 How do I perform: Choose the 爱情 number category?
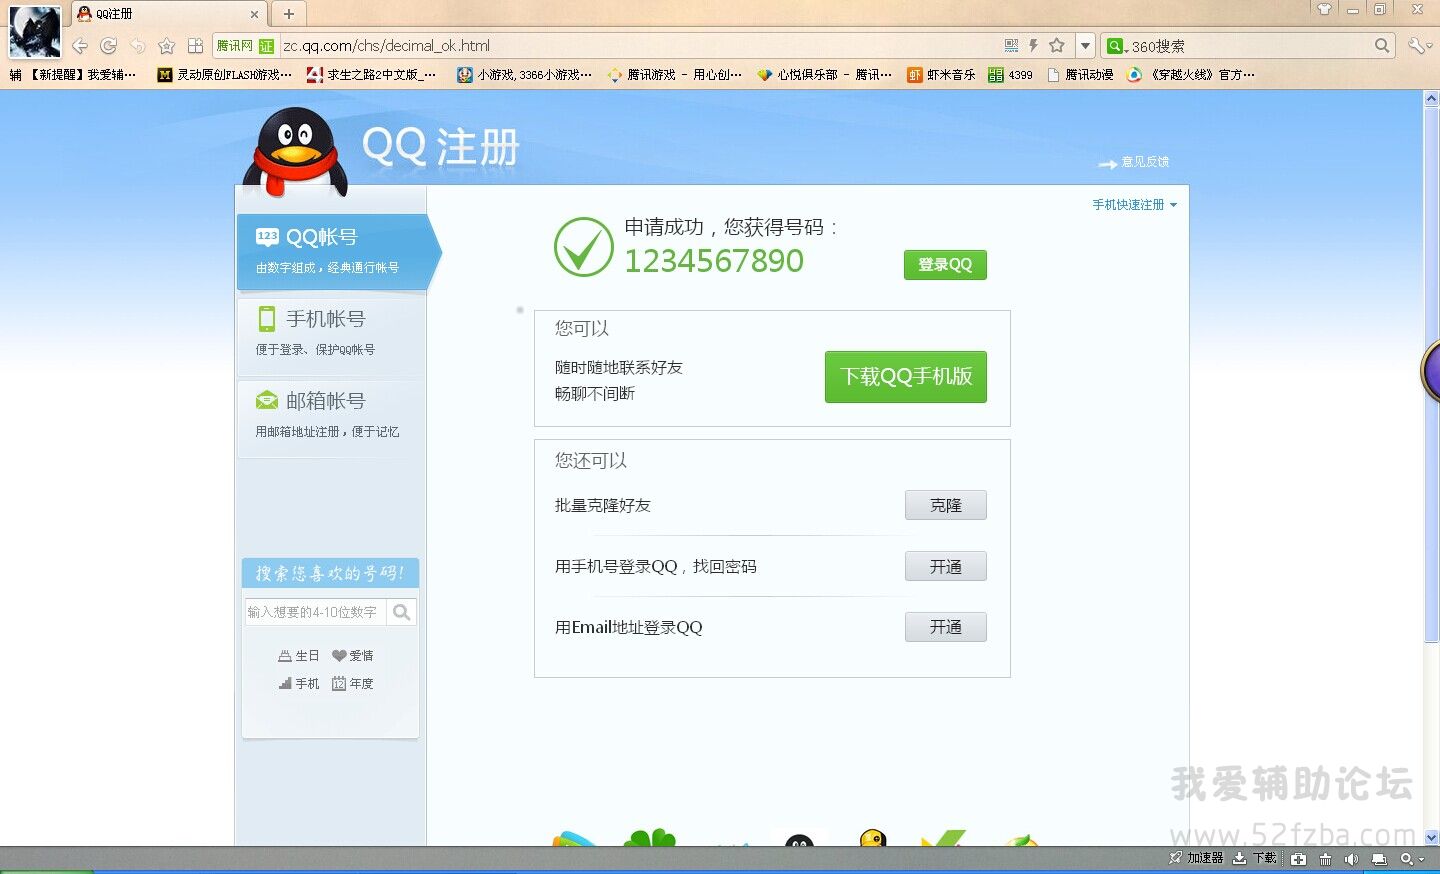353,656
